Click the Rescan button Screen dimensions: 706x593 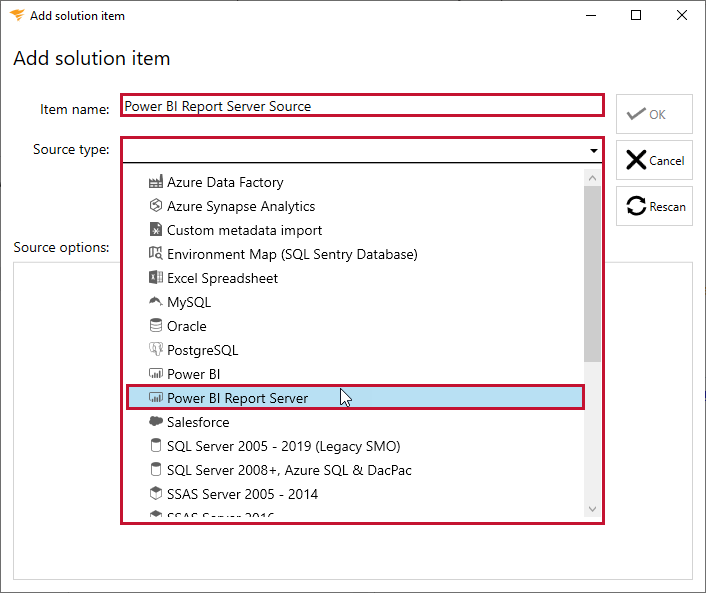(x=654, y=206)
